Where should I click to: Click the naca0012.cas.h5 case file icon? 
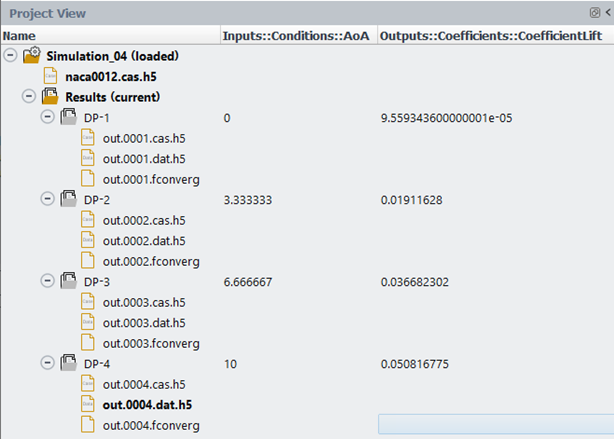[x=51, y=76]
